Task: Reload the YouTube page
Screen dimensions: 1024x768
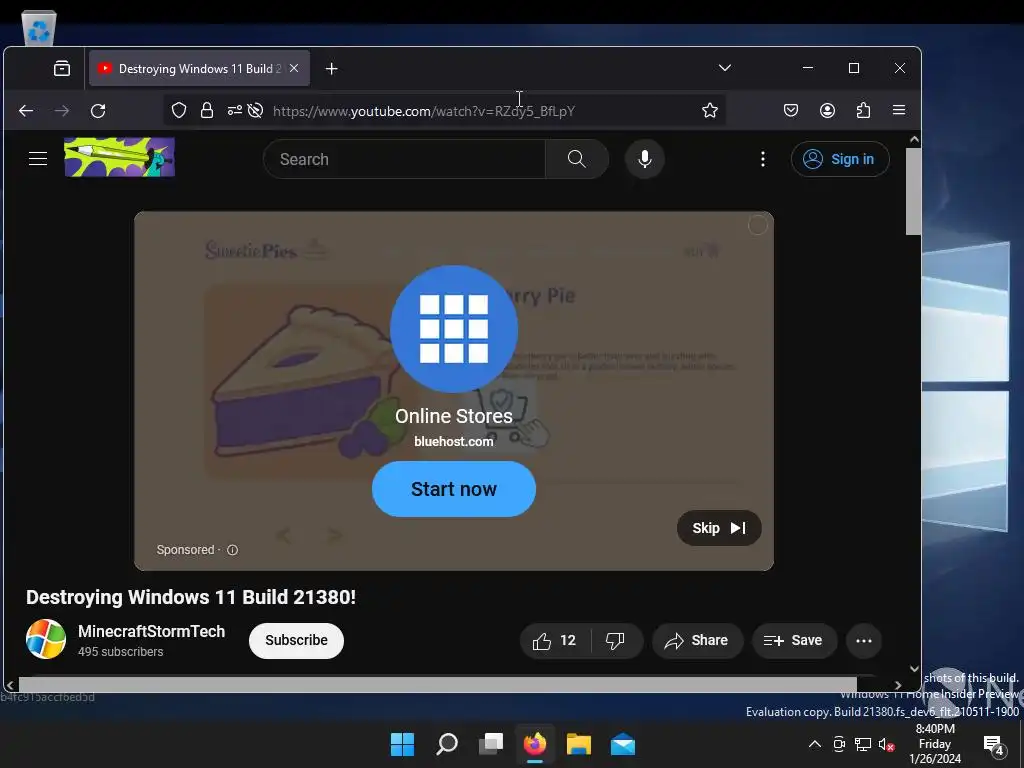Action: tap(98, 111)
